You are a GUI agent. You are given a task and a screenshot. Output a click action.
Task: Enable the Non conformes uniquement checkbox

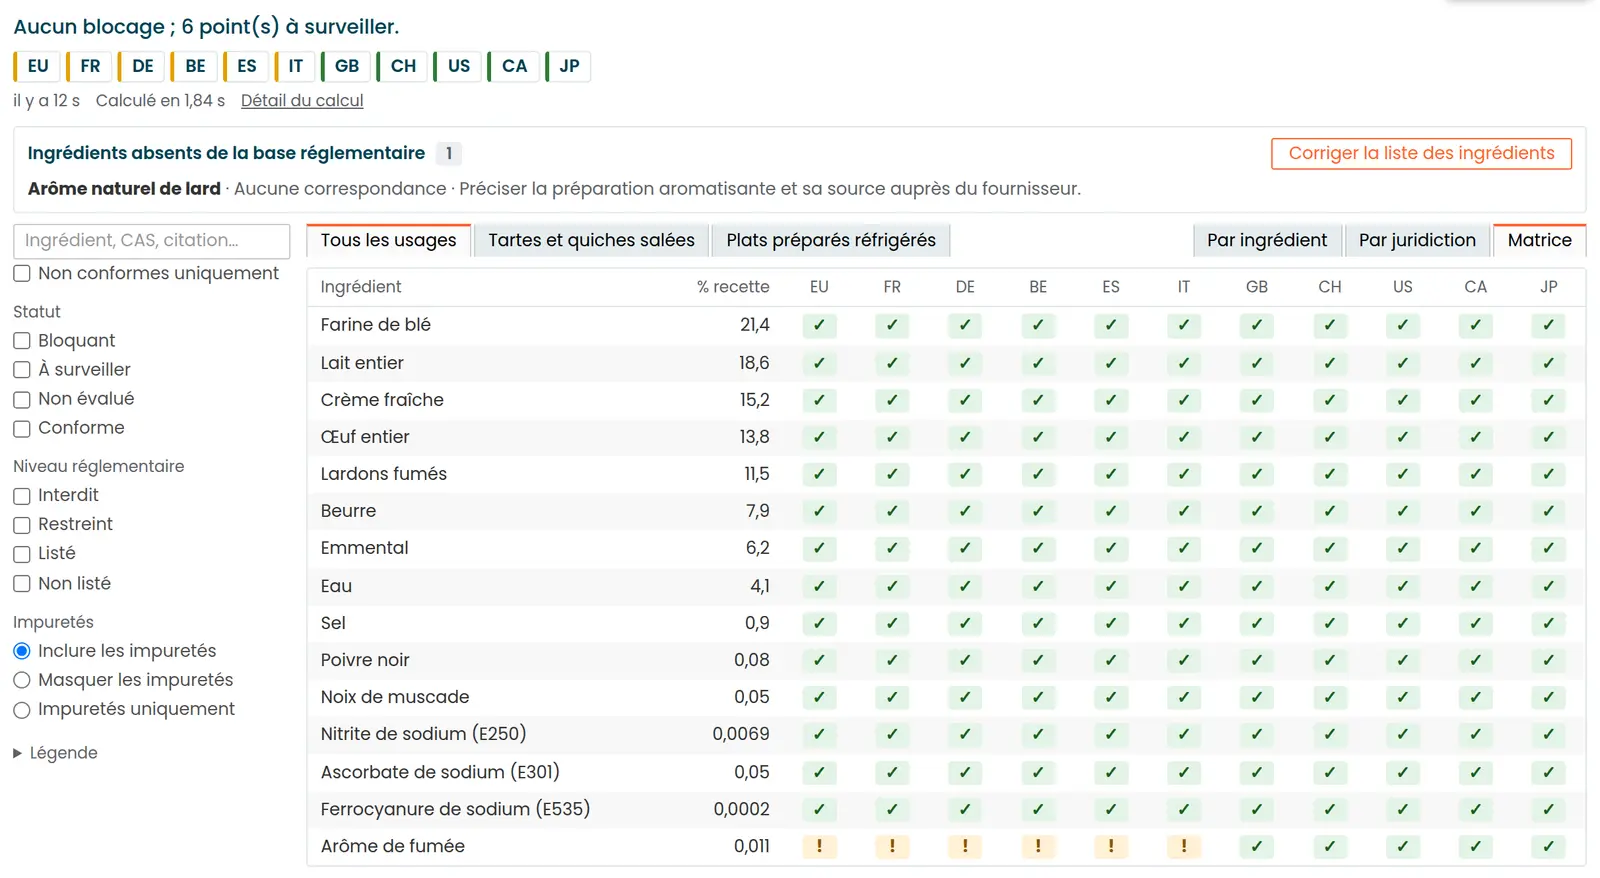click(x=22, y=274)
